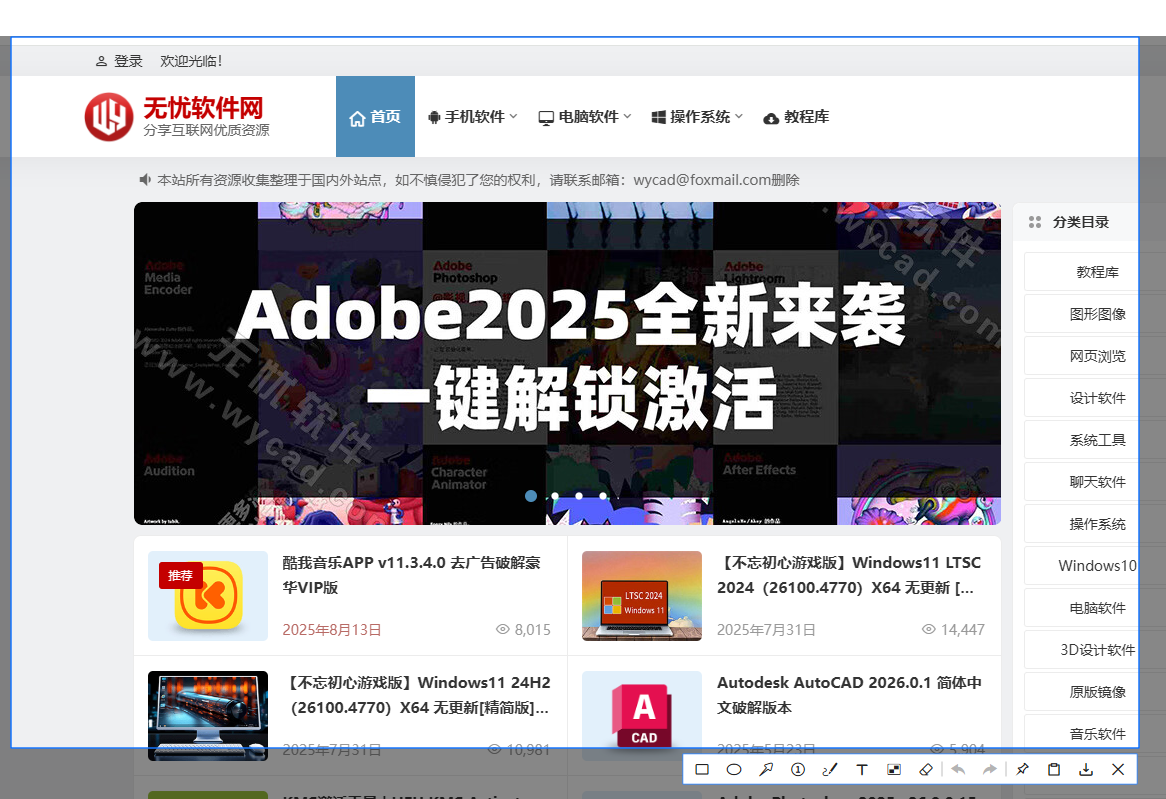Select the arrow annotation tool
Screen dimensions: 1166x799
pyautogui.click(x=766, y=769)
